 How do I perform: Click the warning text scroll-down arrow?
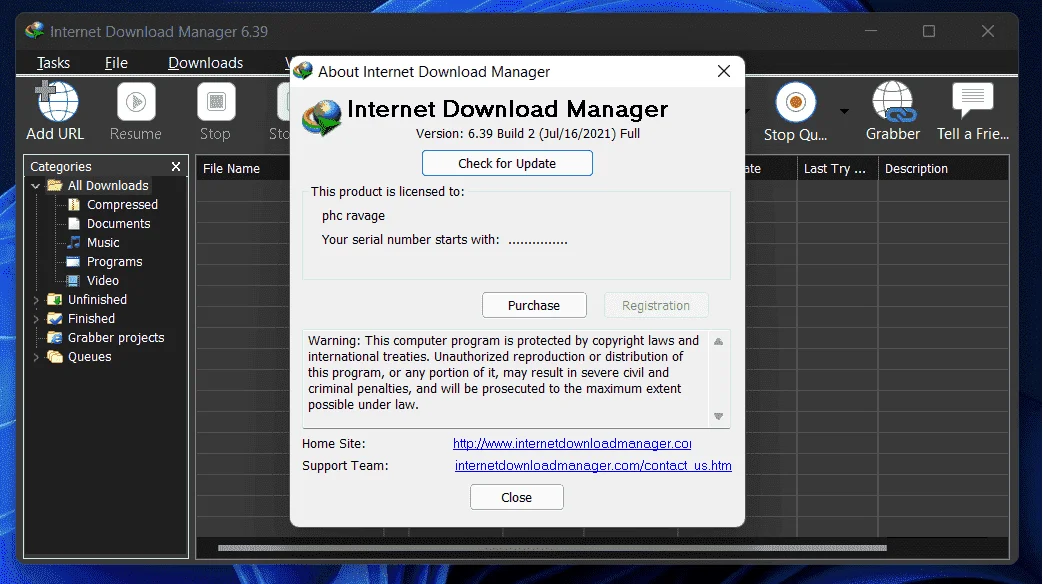click(718, 416)
